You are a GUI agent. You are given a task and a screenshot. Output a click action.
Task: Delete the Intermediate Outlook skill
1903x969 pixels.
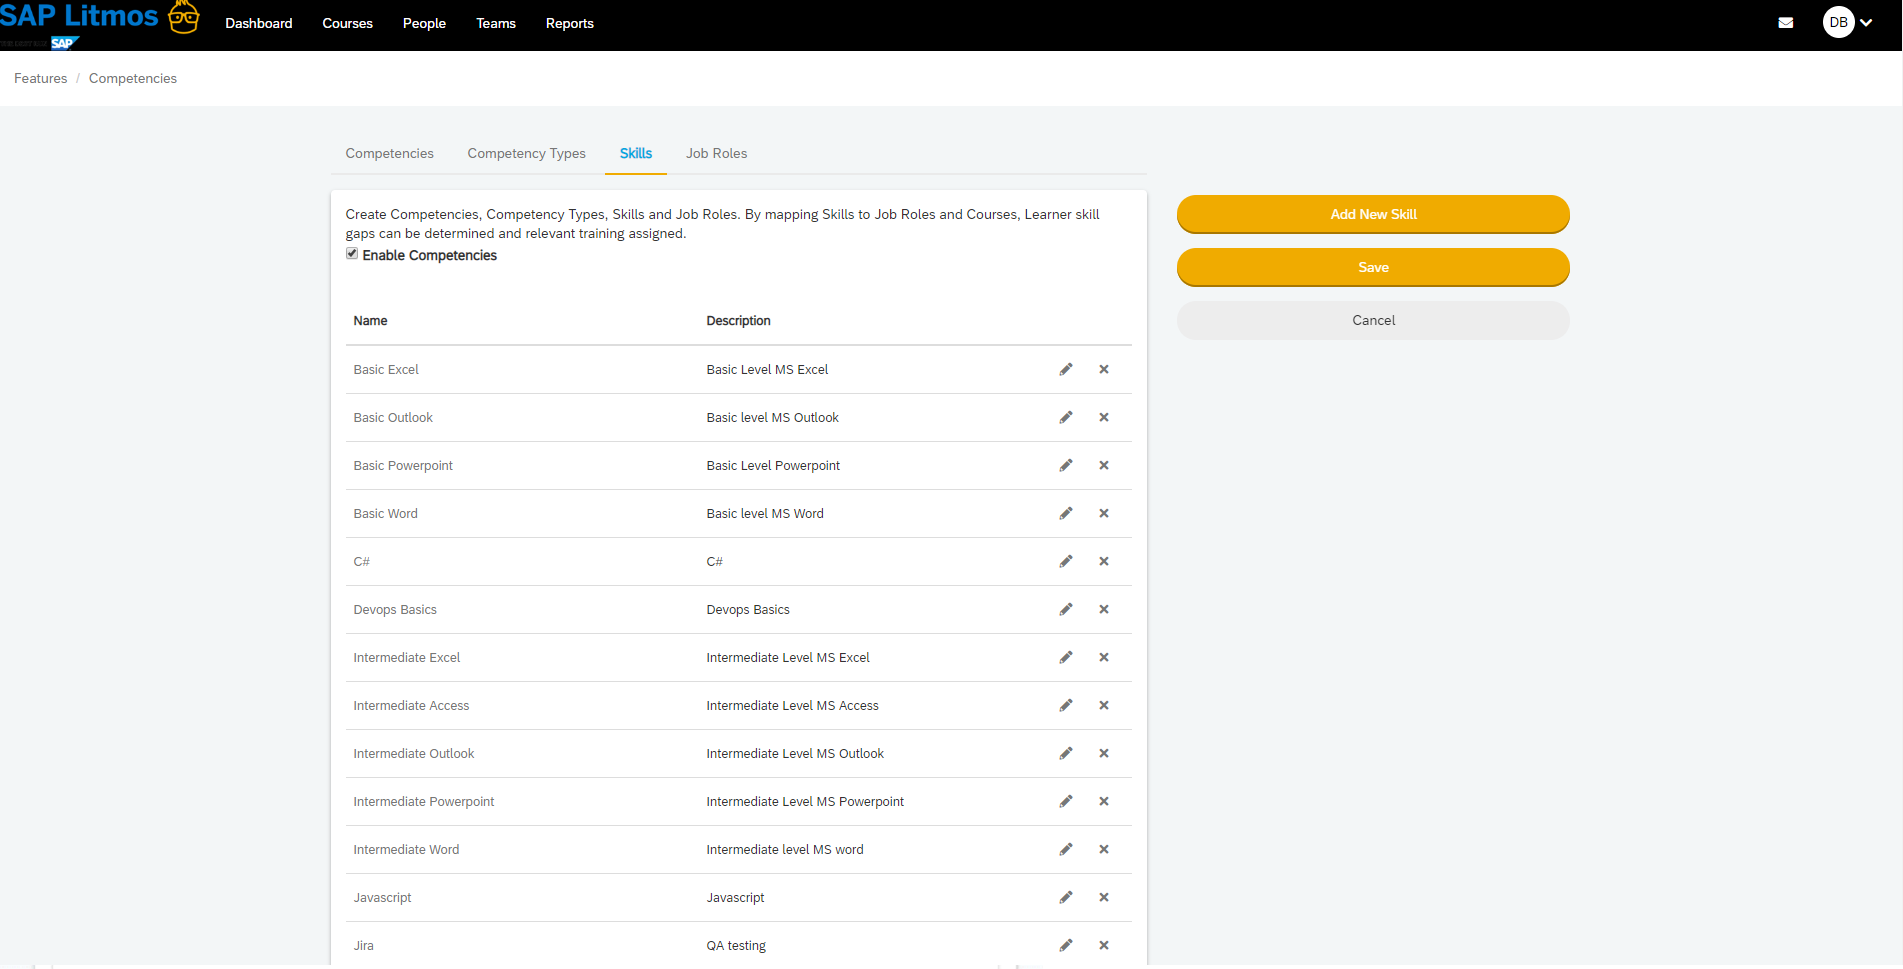coord(1104,753)
